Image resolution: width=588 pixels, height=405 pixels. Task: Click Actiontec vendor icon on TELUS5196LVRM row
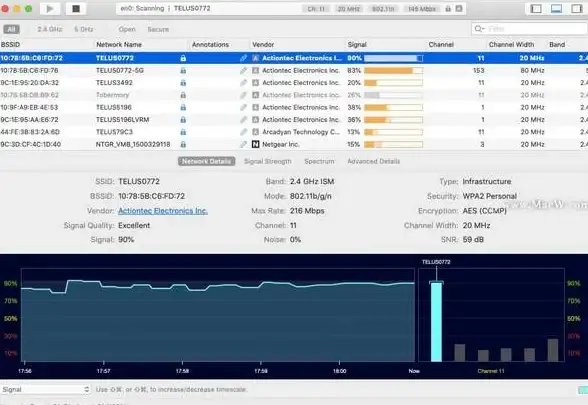[x=255, y=120]
